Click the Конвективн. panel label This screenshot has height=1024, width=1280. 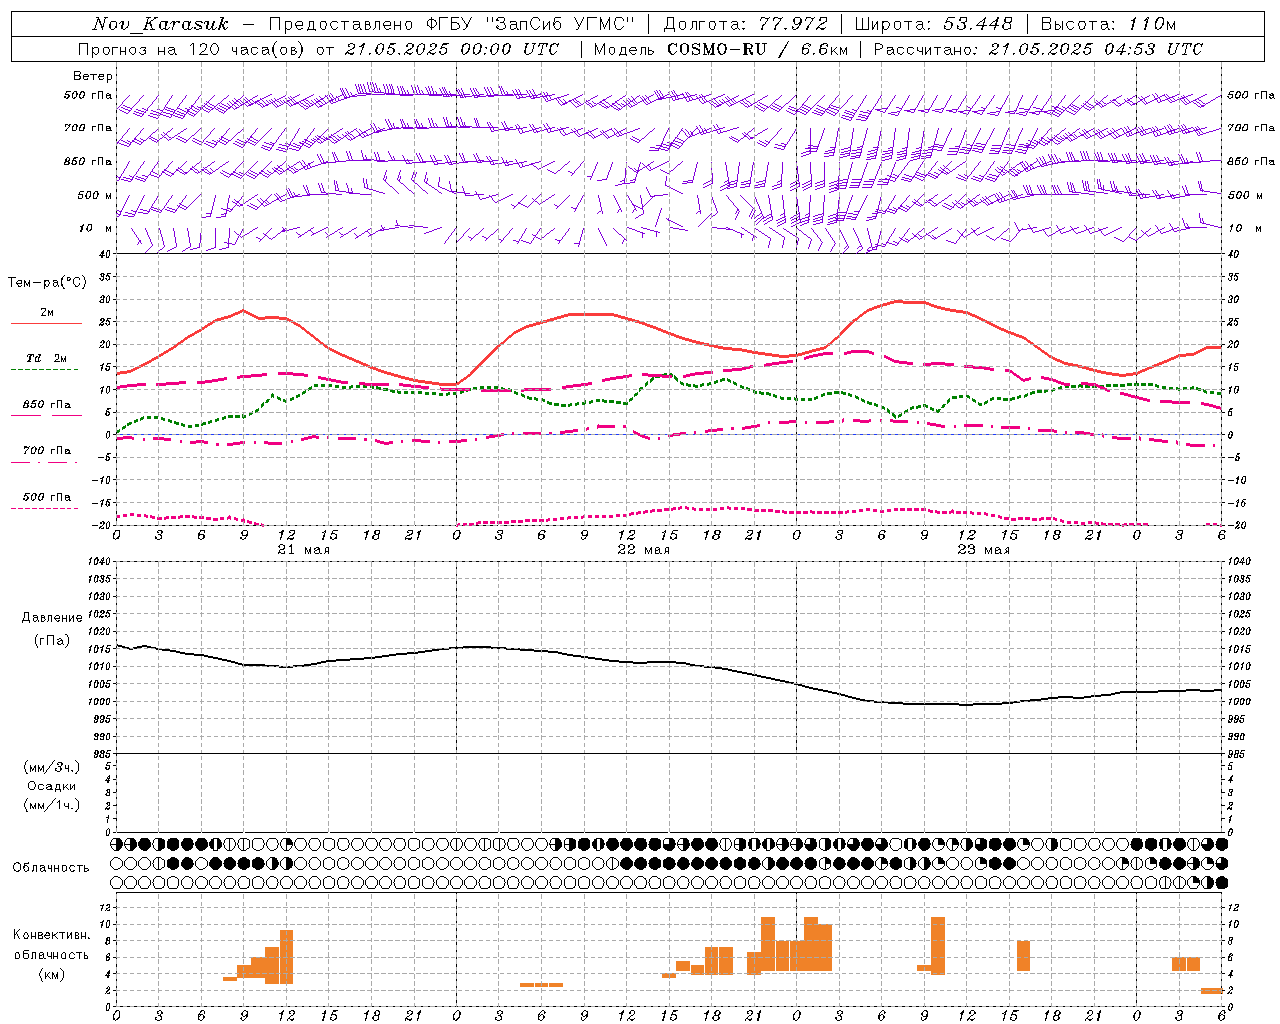52,935
